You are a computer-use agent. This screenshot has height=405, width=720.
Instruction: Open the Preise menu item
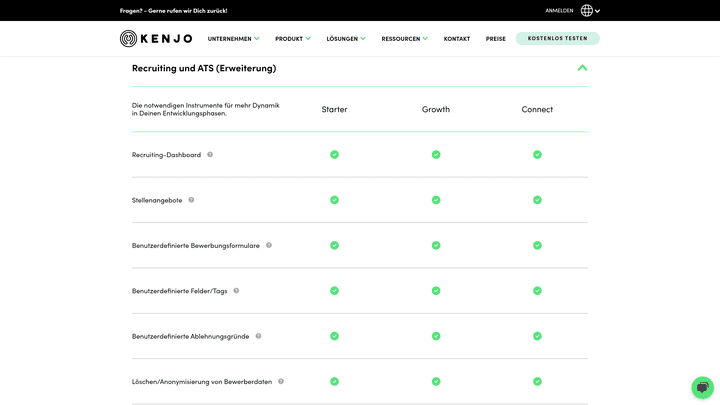pyautogui.click(x=495, y=39)
